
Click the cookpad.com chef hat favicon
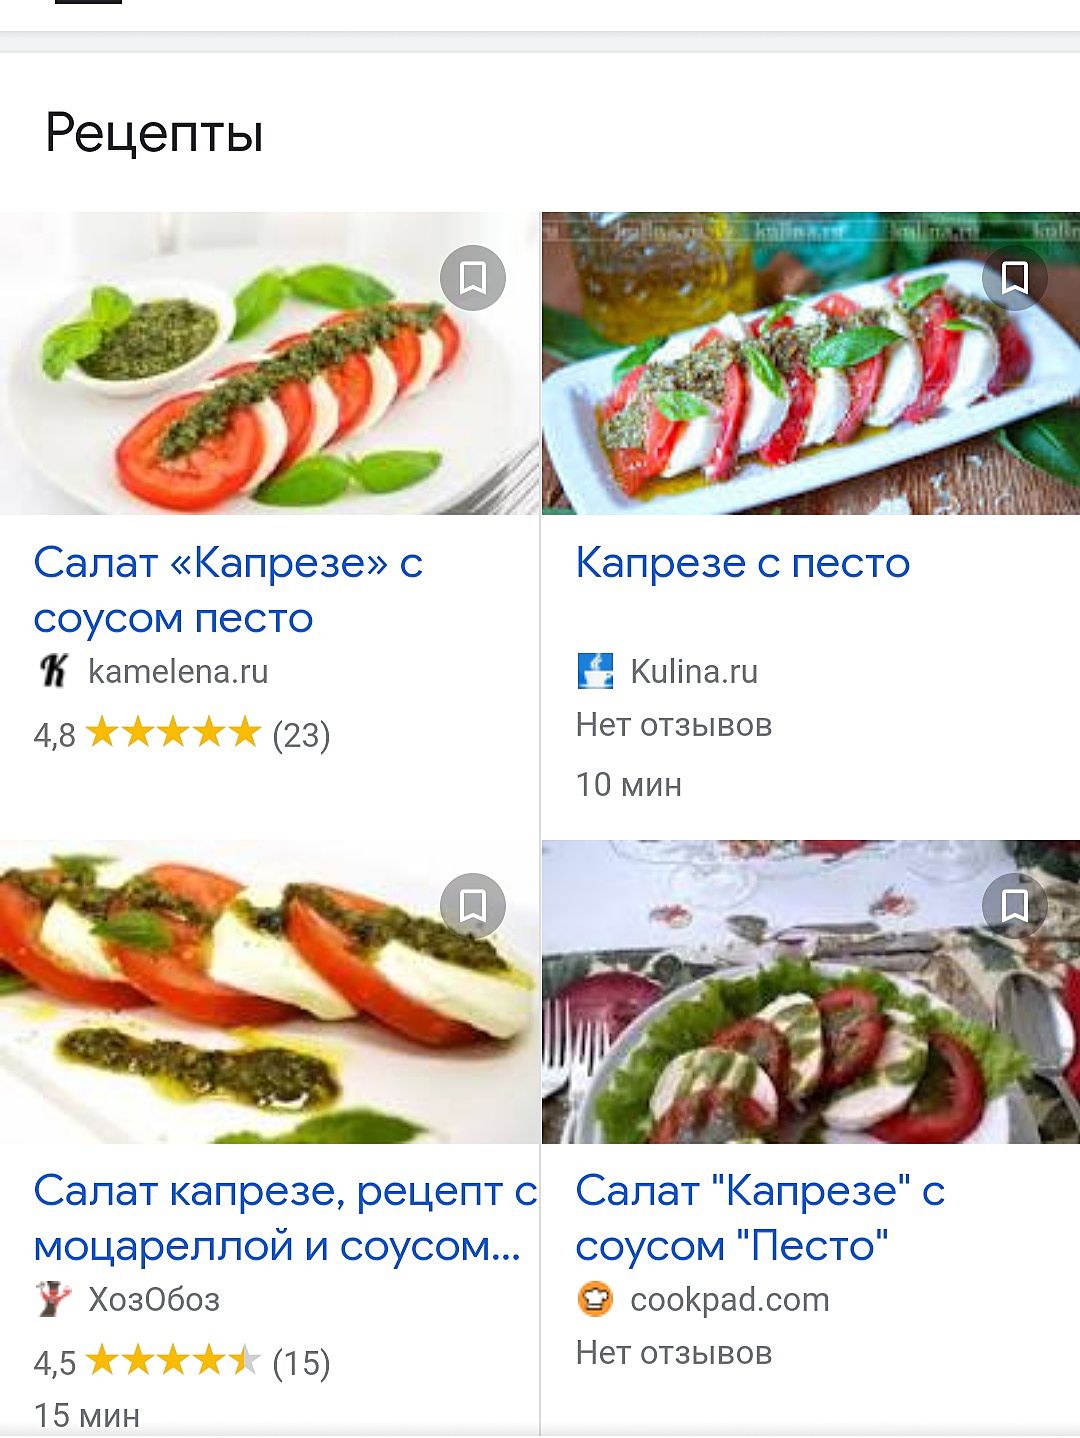click(x=596, y=1299)
